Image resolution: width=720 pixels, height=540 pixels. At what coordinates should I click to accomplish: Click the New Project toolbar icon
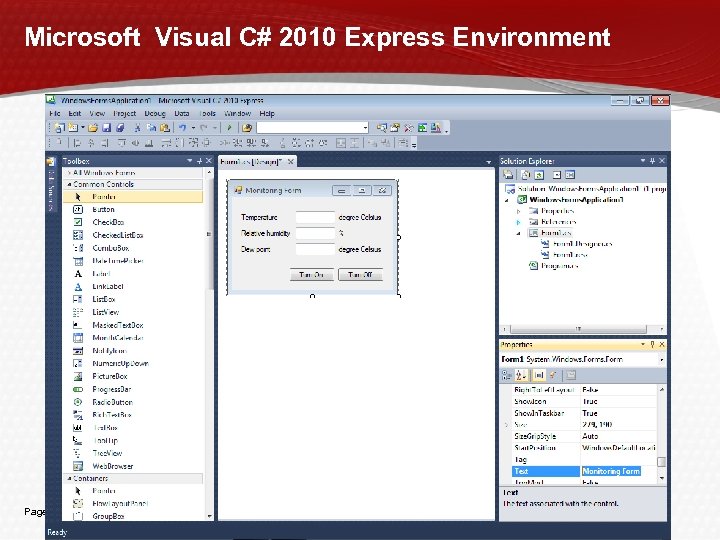pyautogui.click(x=59, y=128)
